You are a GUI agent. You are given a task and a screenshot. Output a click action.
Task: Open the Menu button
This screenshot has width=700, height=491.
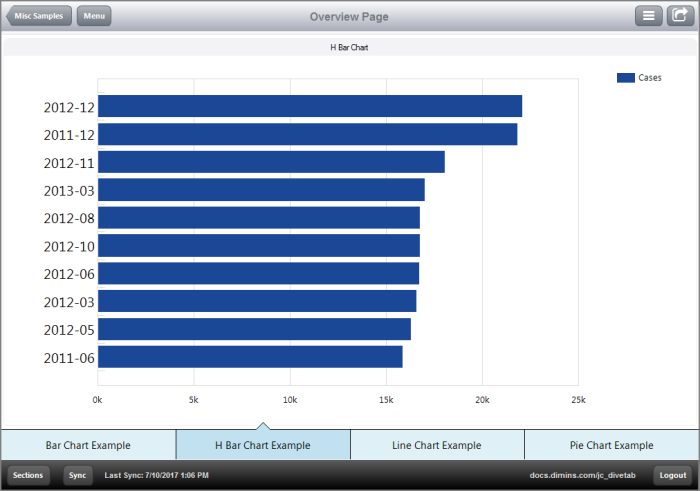tap(94, 16)
